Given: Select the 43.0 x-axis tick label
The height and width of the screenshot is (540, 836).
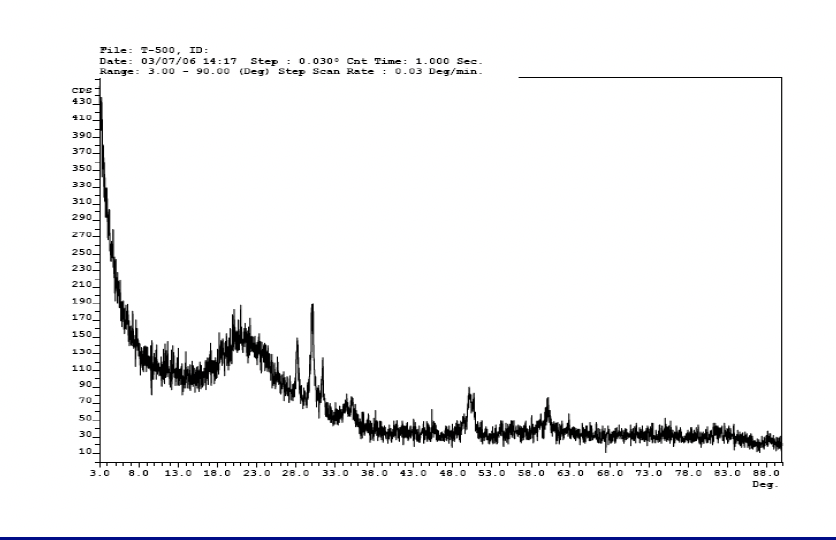Looking at the screenshot, I should [x=413, y=473].
